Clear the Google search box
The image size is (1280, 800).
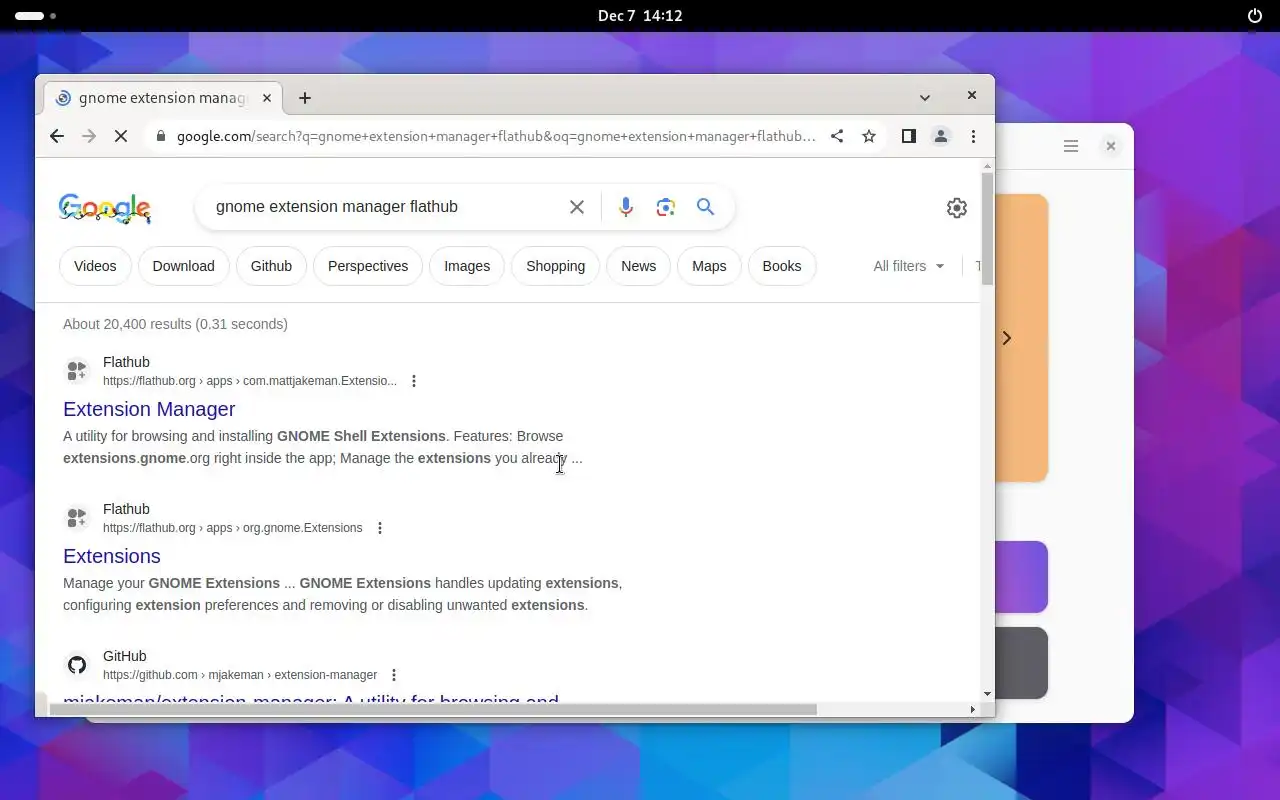(577, 207)
